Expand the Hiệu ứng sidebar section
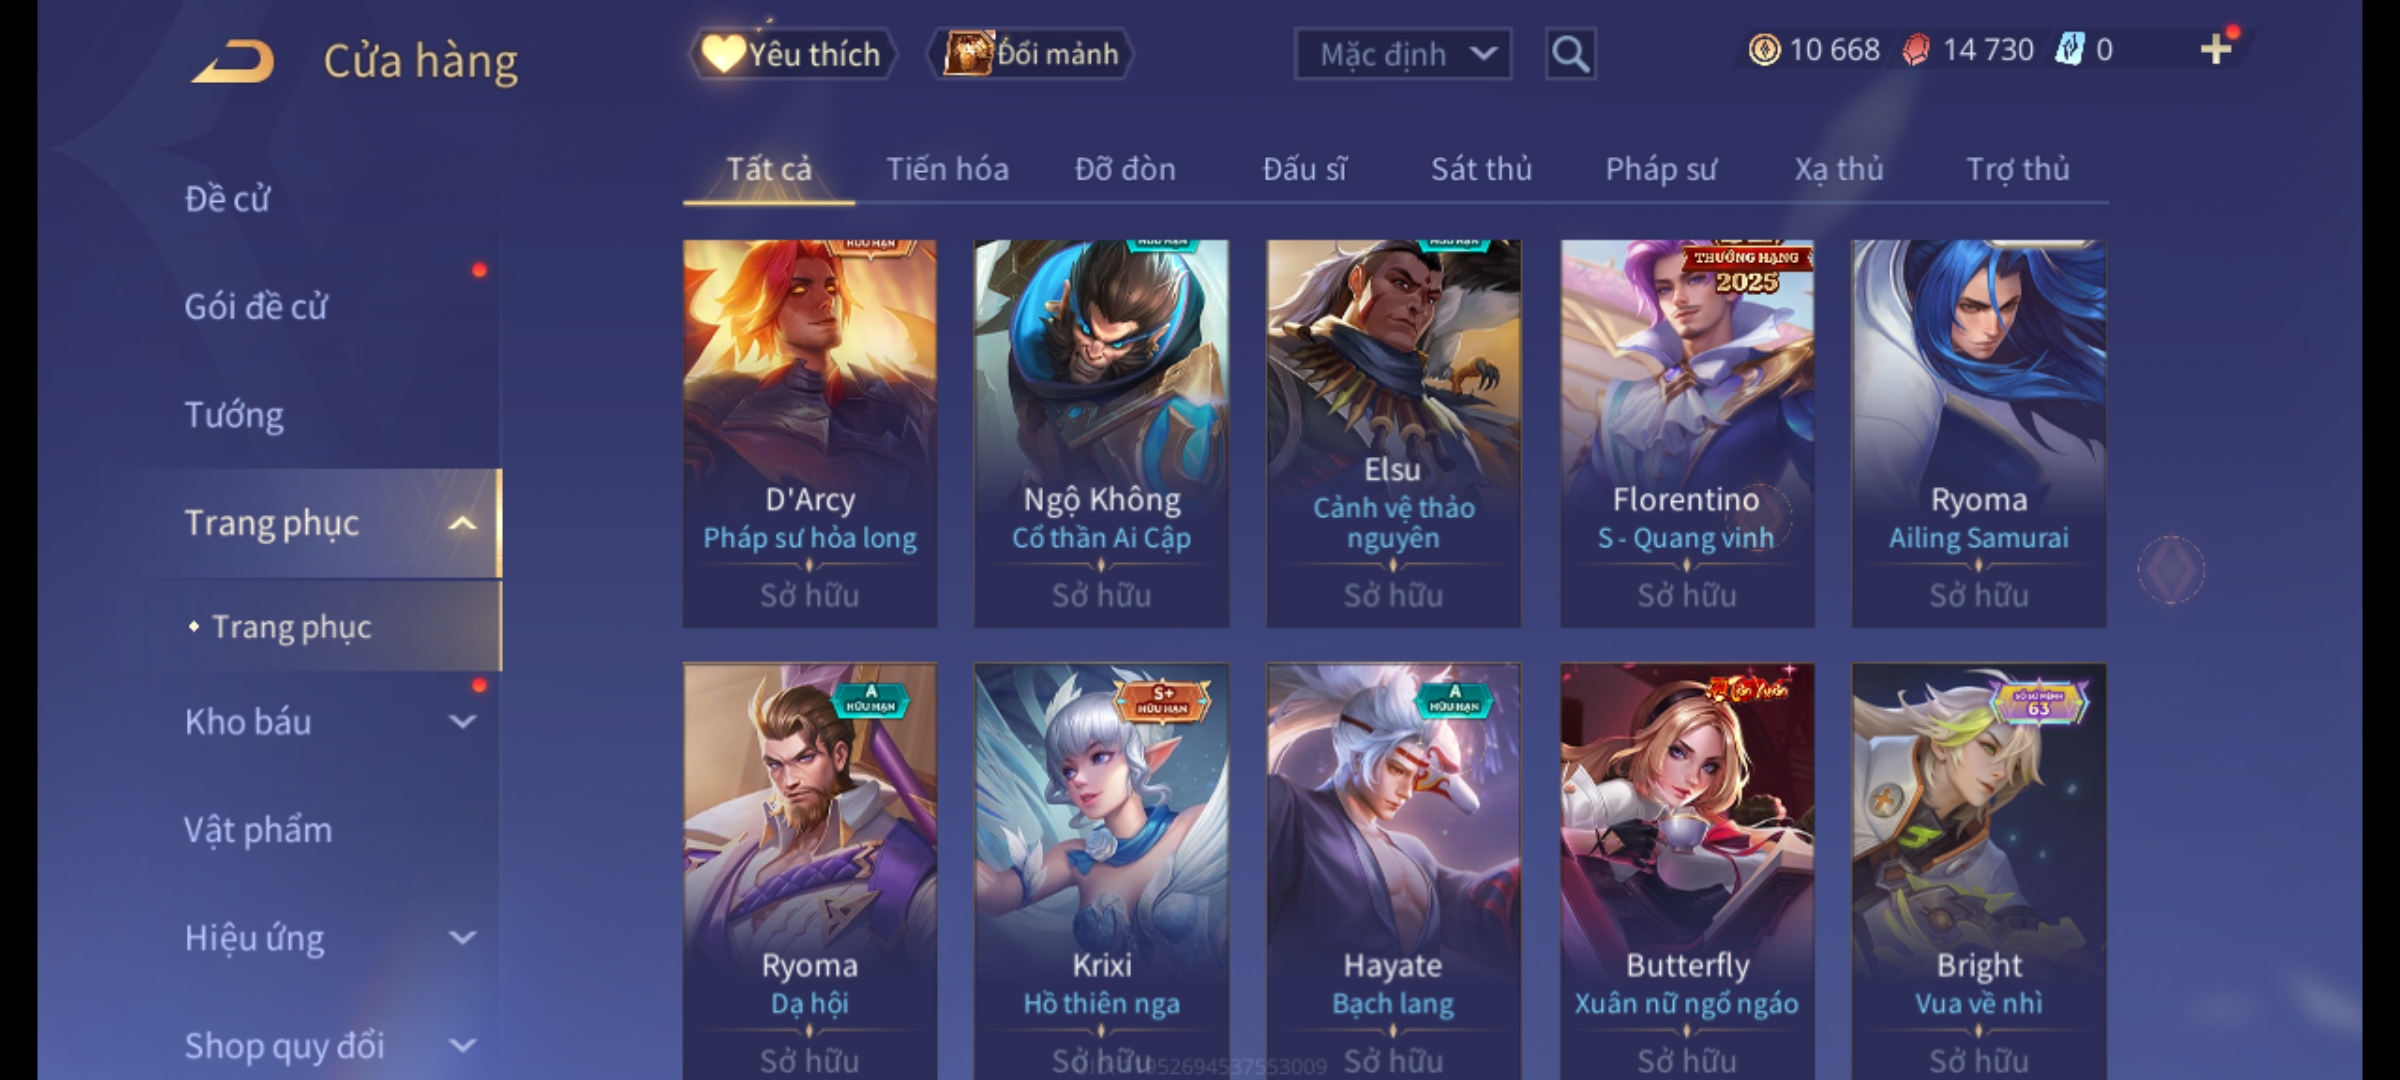 point(462,938)
